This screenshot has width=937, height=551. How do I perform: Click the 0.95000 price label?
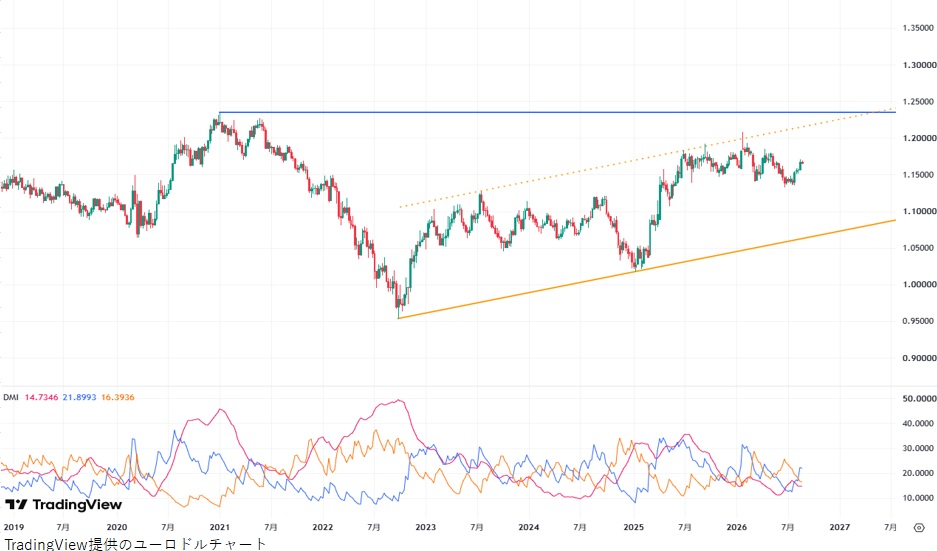918,322
